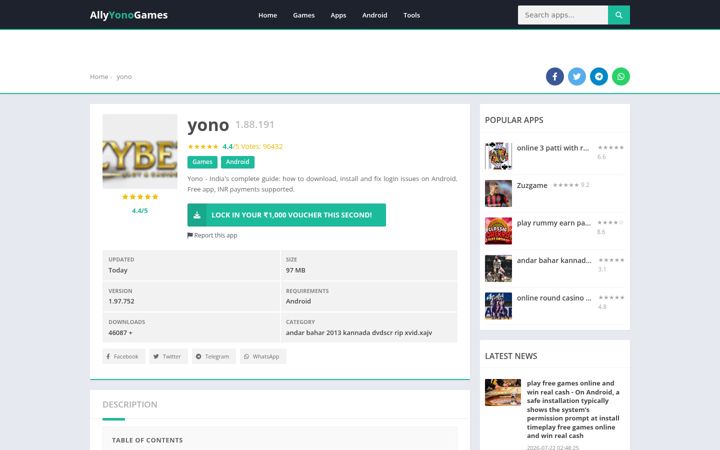Open the Apps menu item
Viewport: 720px width, 450px height.
(338, 15)
